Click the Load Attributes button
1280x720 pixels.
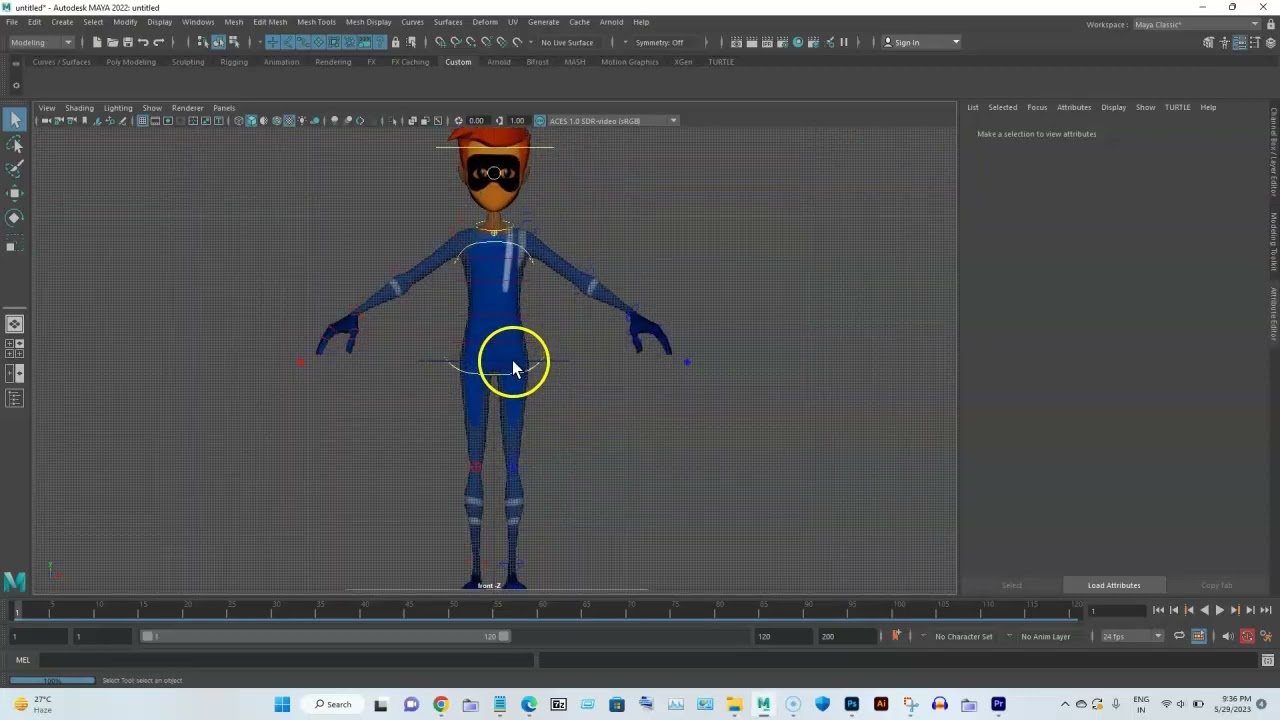point(1114,585)
